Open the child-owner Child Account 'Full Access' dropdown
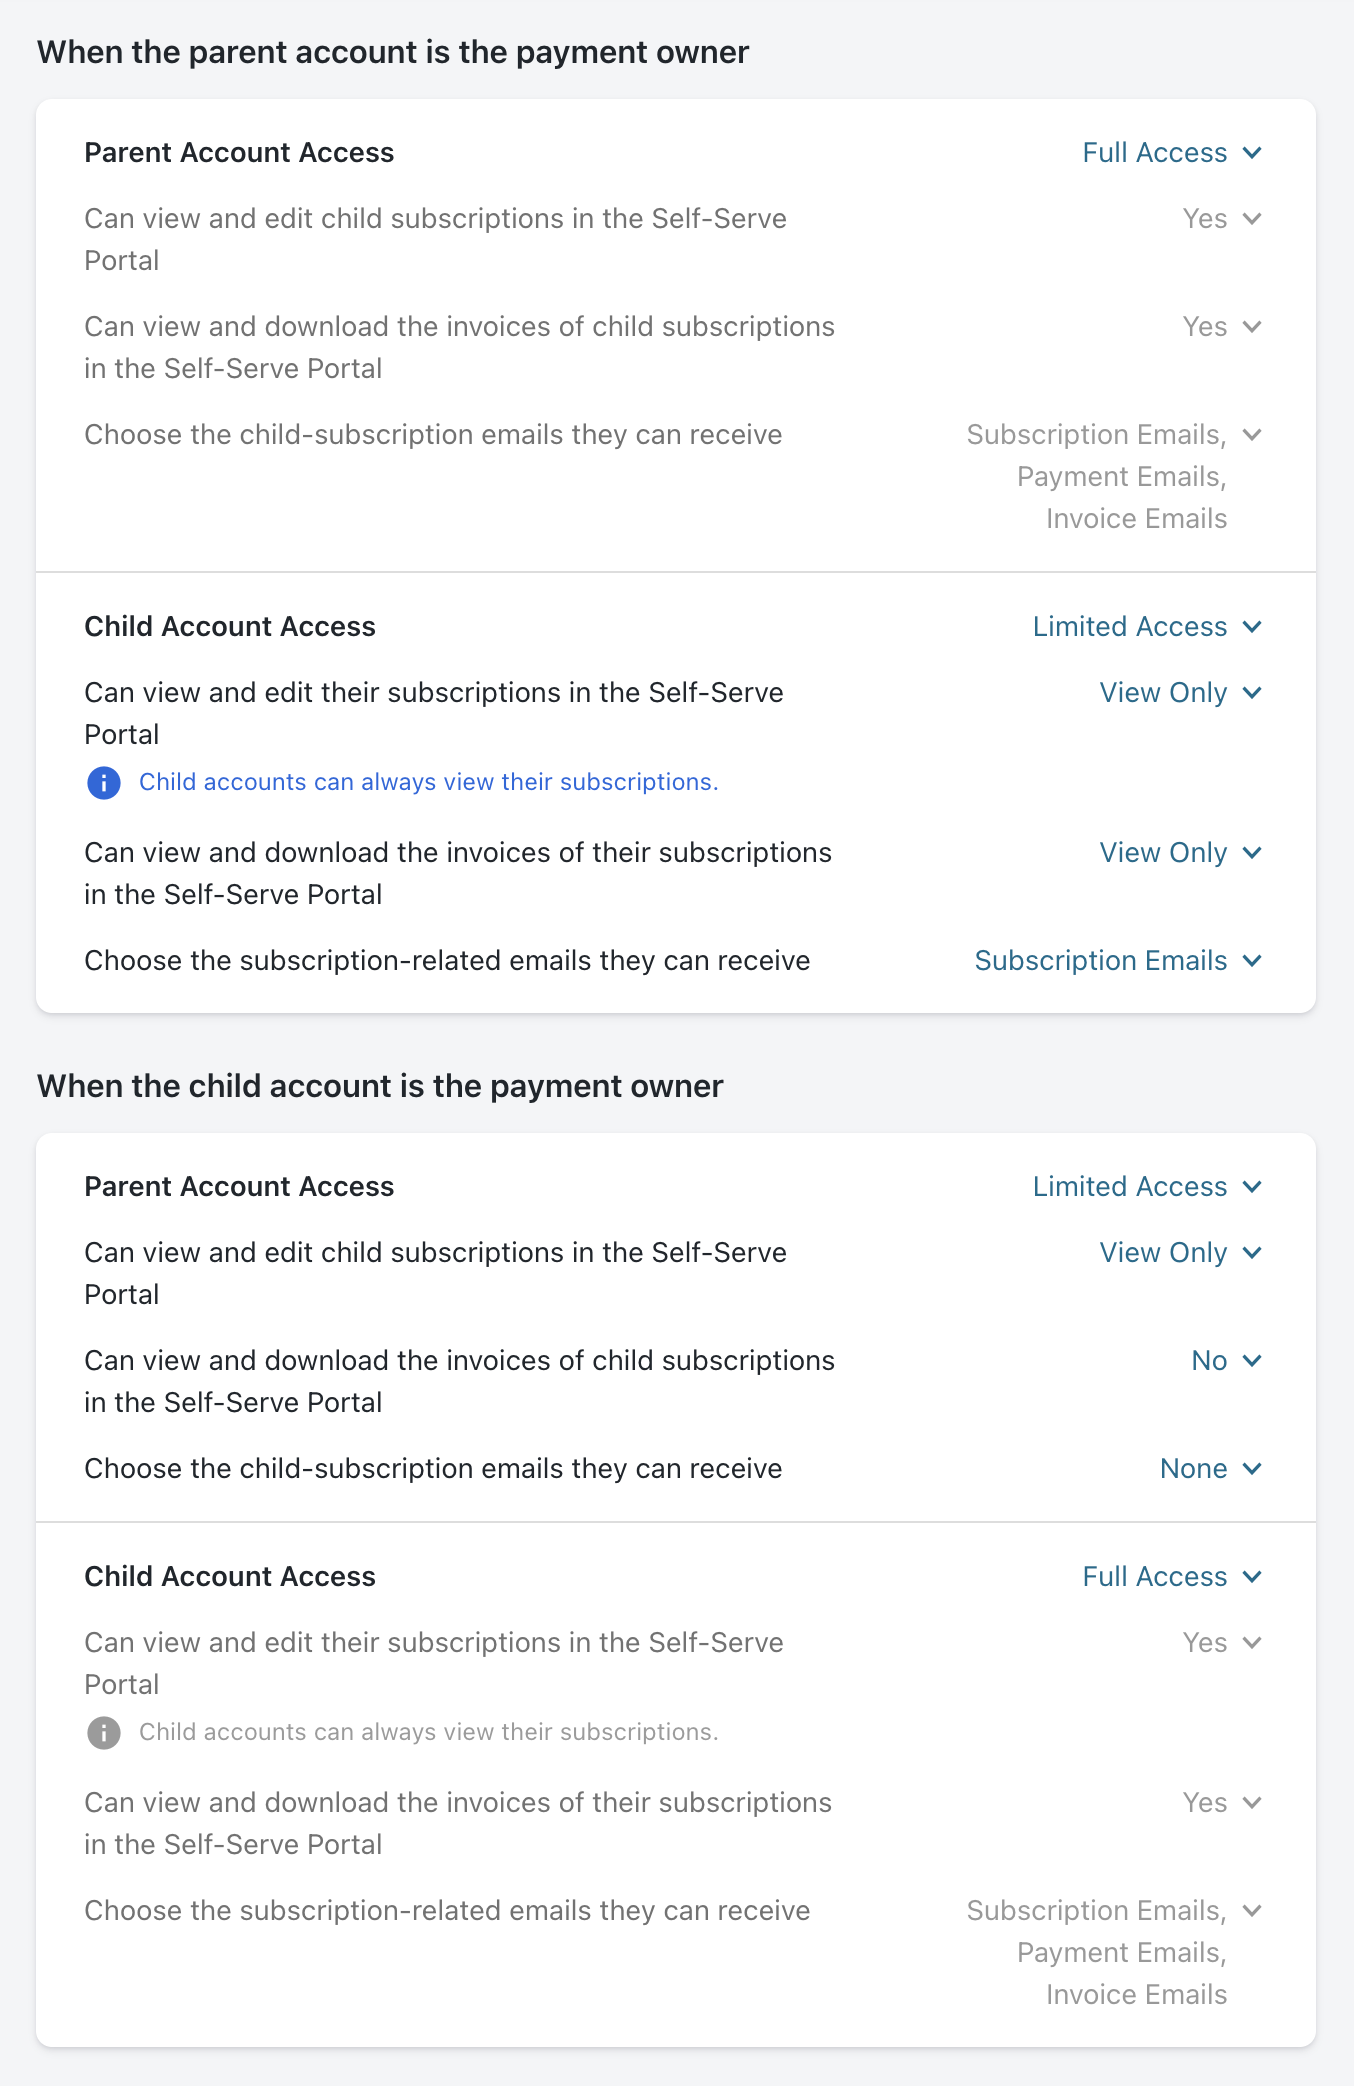The width and height of the screenshot is (1354, 2086). (1171, 1577)
